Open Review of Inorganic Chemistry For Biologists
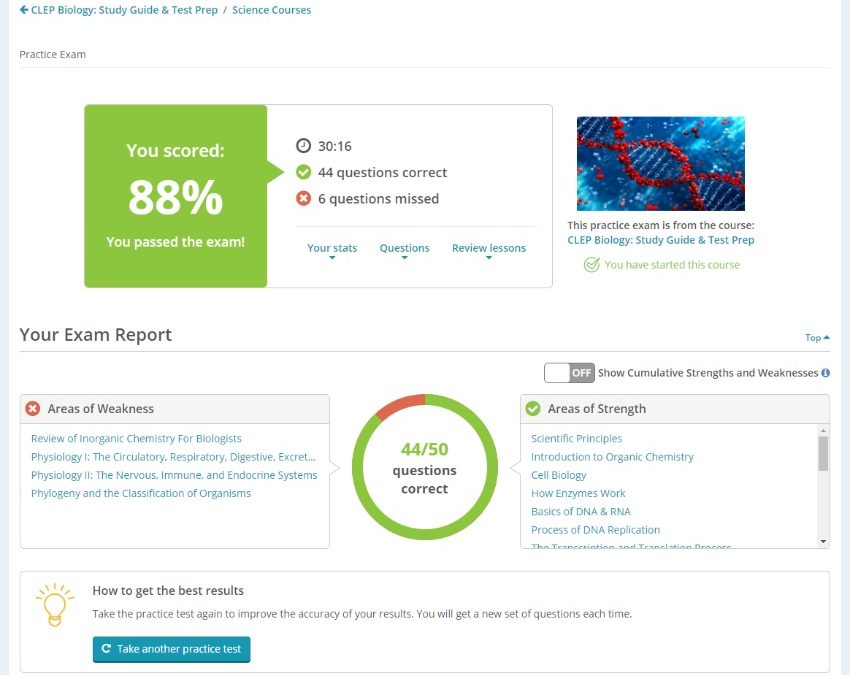850x675 pixels. click(x=136, y=438)
